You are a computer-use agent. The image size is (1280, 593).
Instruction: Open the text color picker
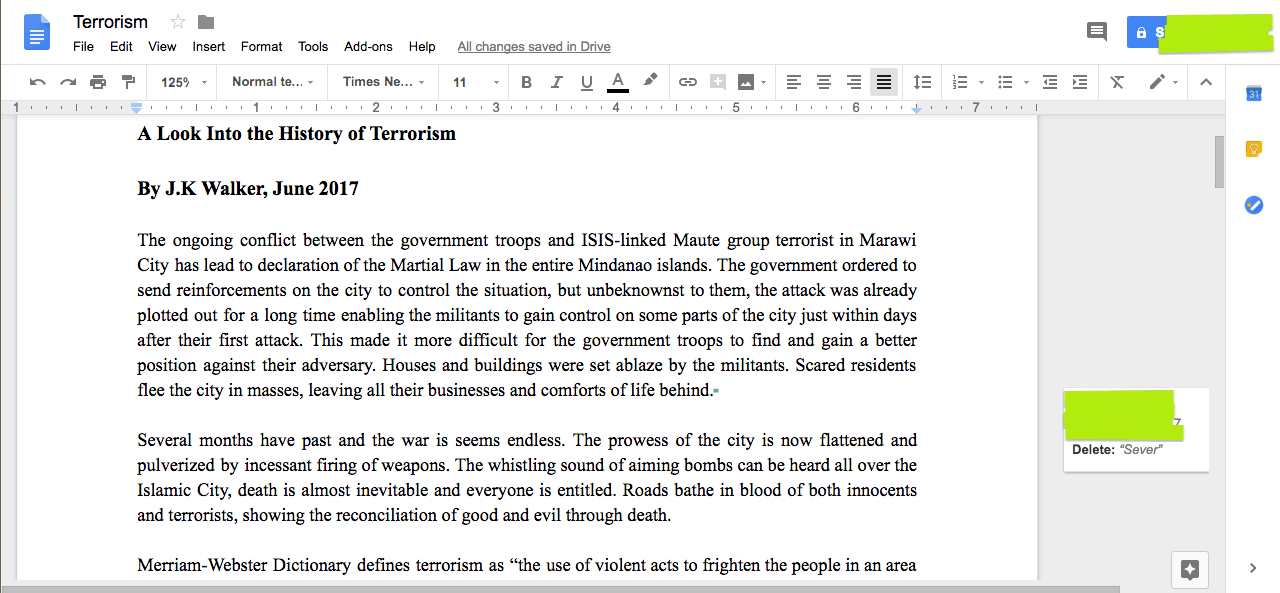[x=618, y=82]
